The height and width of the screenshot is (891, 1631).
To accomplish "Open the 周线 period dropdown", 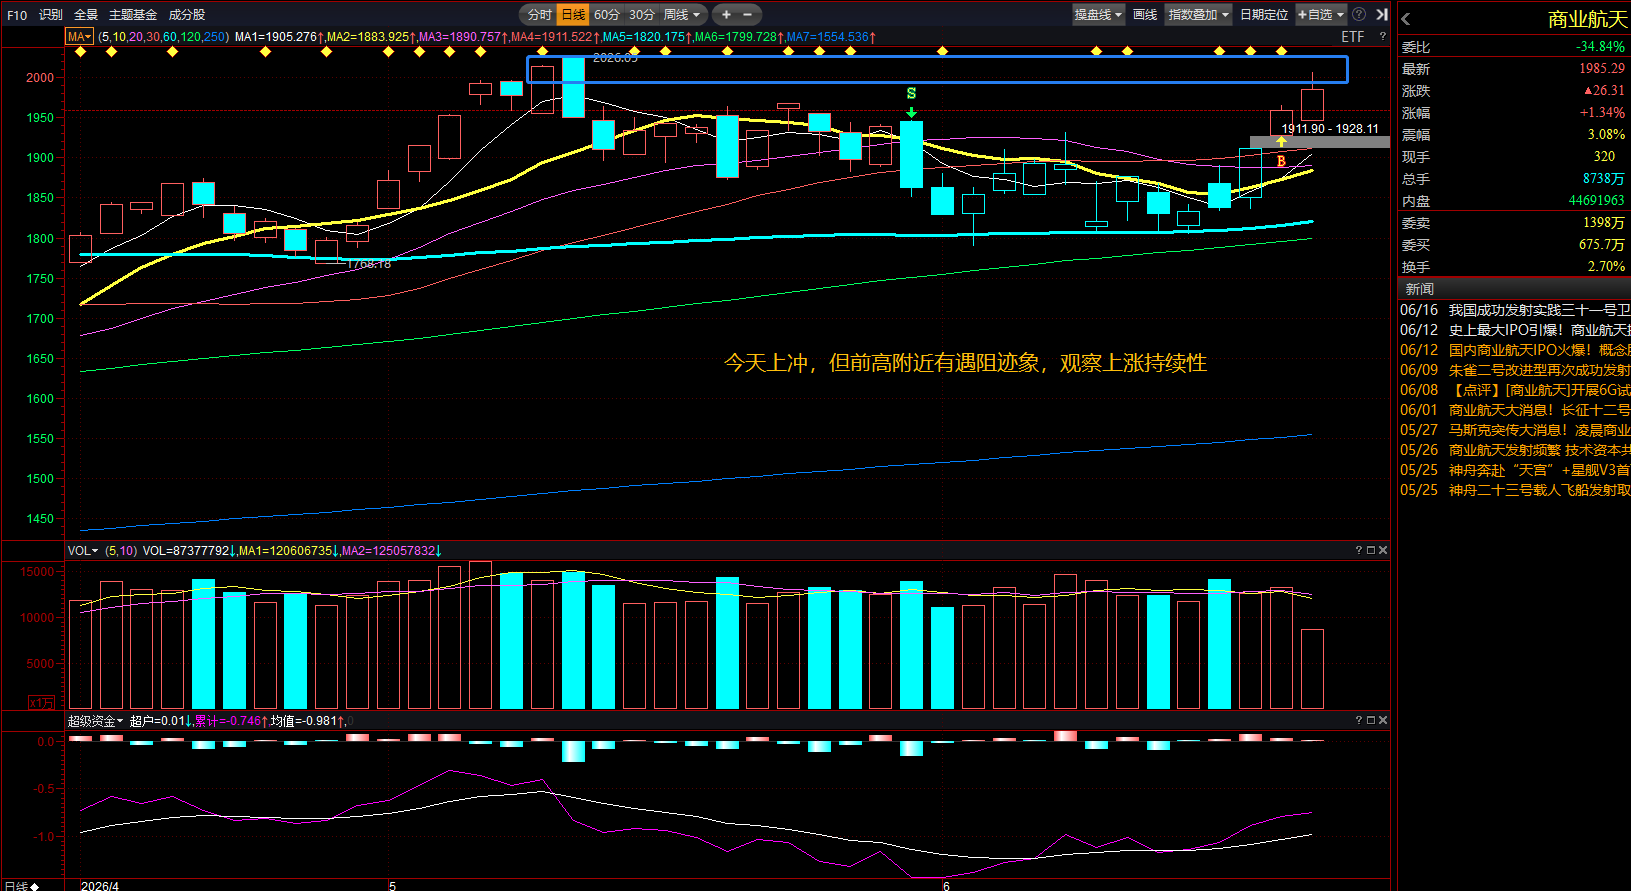I will click(x=682, y=15).
